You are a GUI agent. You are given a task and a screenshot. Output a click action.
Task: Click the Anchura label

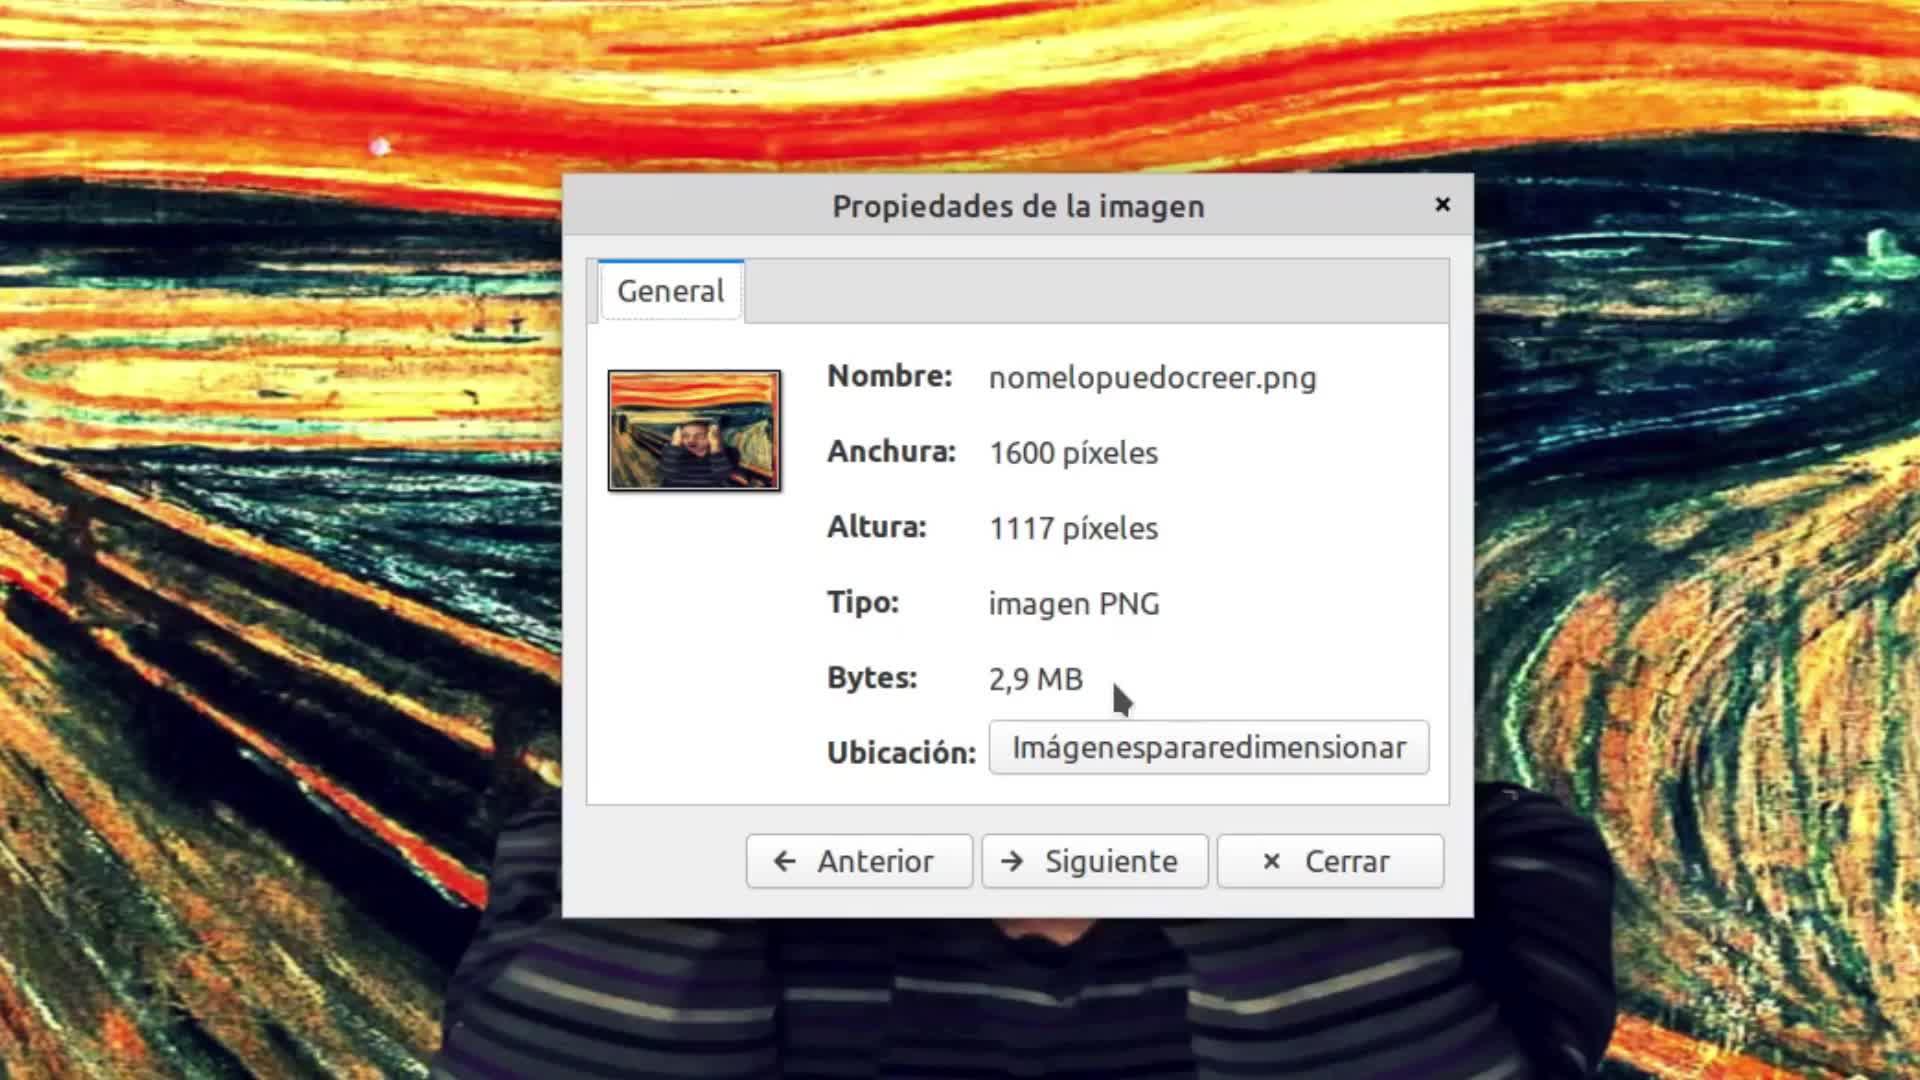point(891,452)
